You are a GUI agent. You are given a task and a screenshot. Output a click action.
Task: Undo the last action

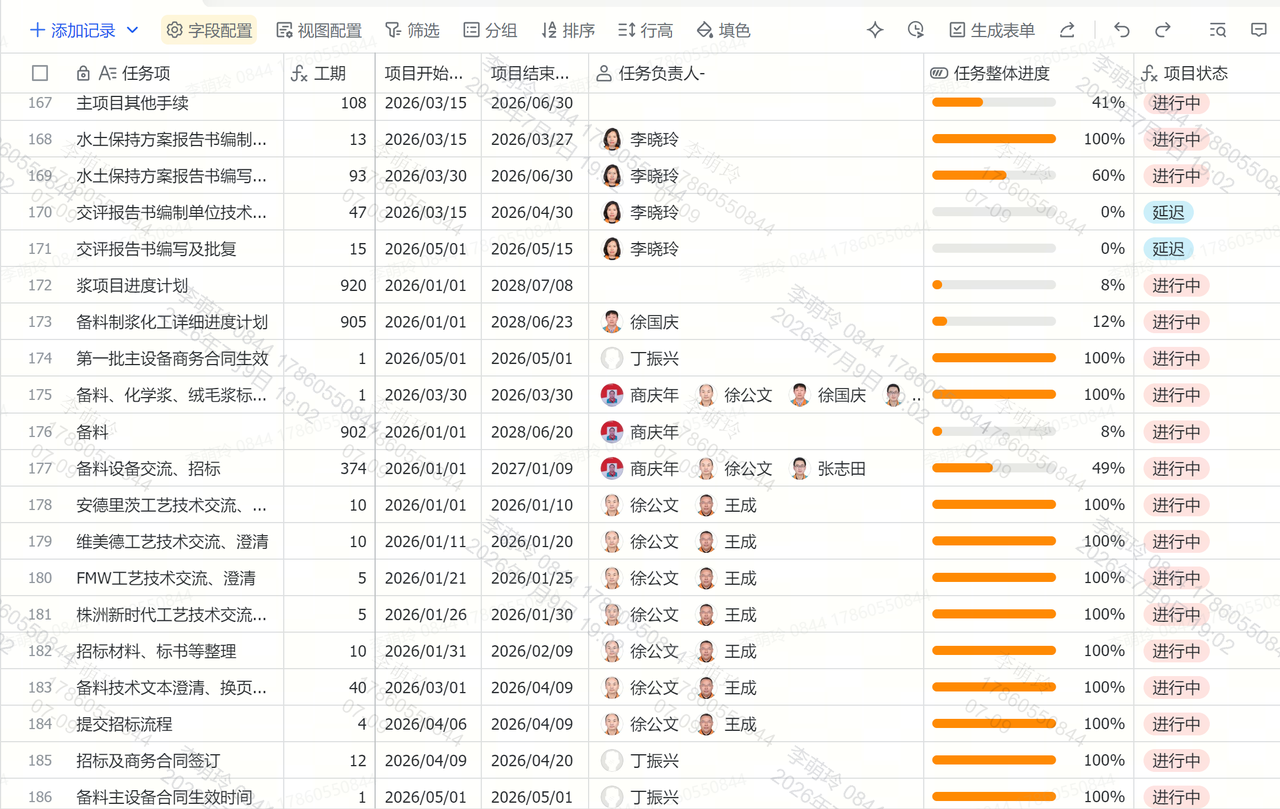click(1122, 30)
